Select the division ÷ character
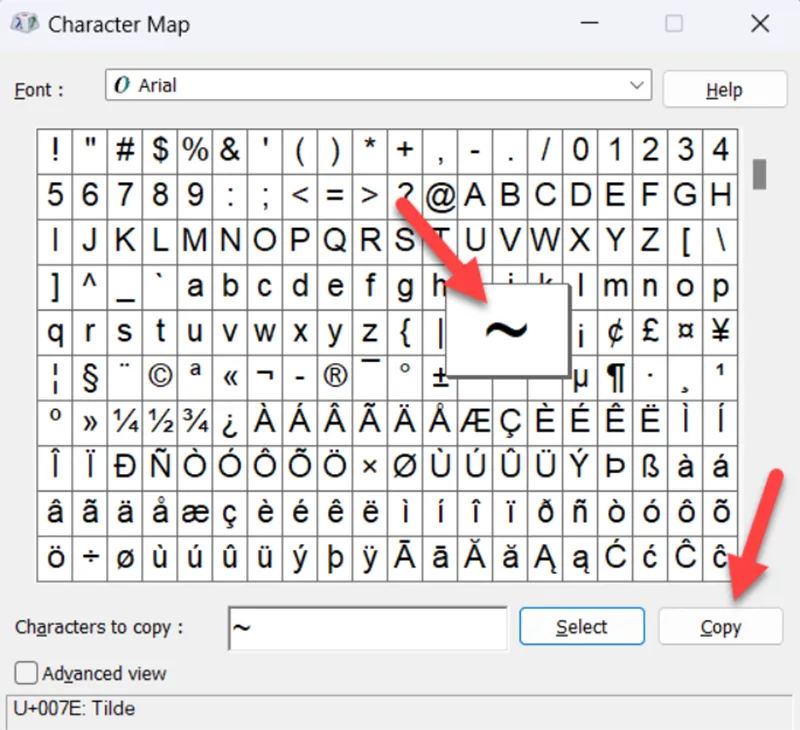This screenshot has width=800, height=730. 90,559
